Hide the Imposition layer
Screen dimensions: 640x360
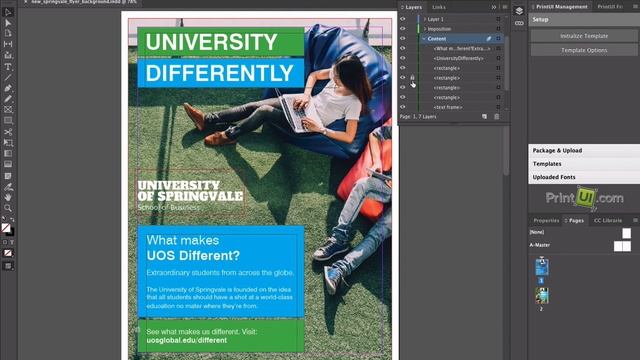click(x=403, y=29)
